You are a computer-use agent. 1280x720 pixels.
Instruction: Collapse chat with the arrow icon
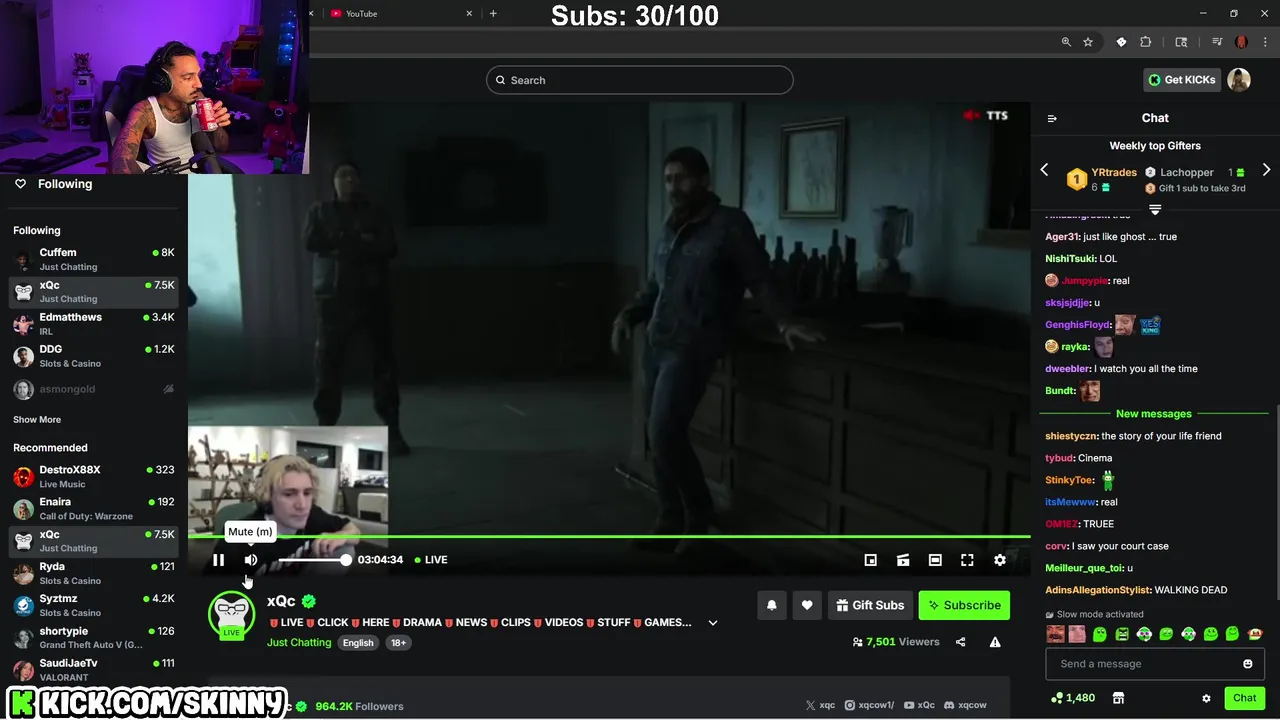point(1052,118)
